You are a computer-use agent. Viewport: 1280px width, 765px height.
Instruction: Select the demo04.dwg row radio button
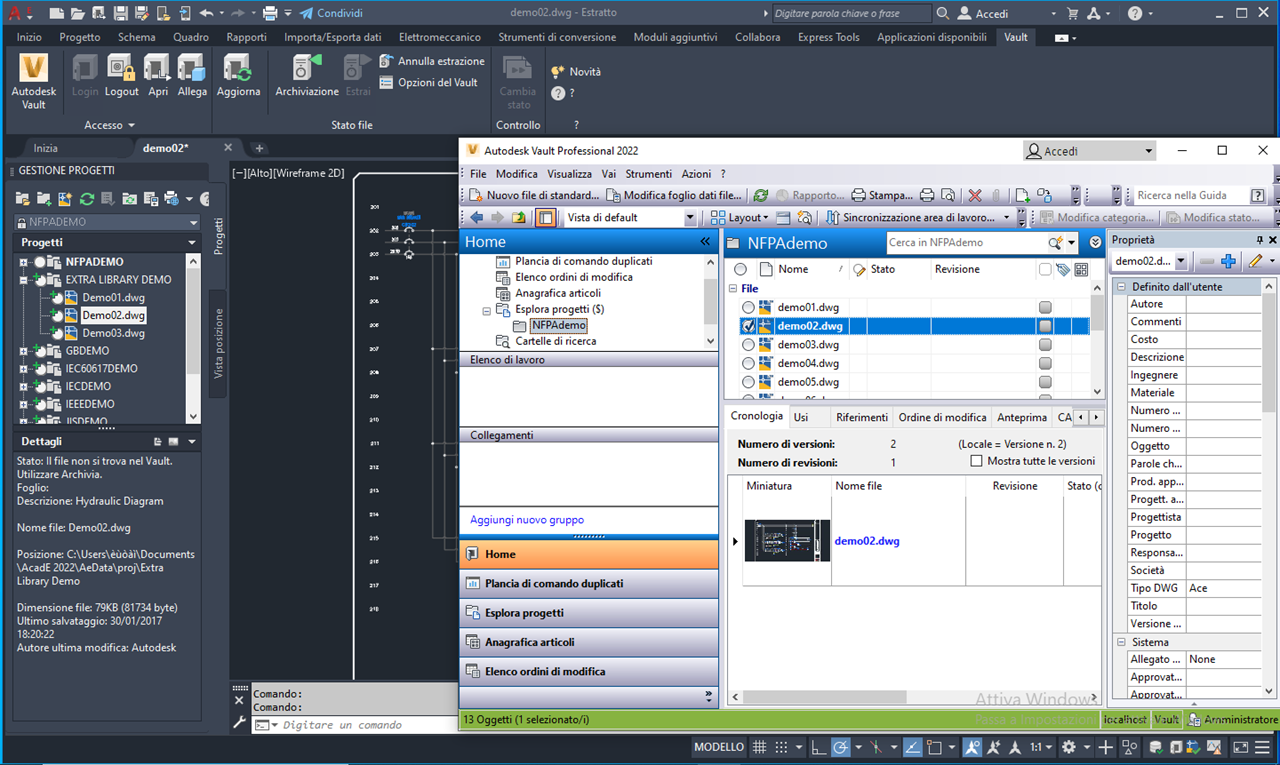tap(748, 364)
